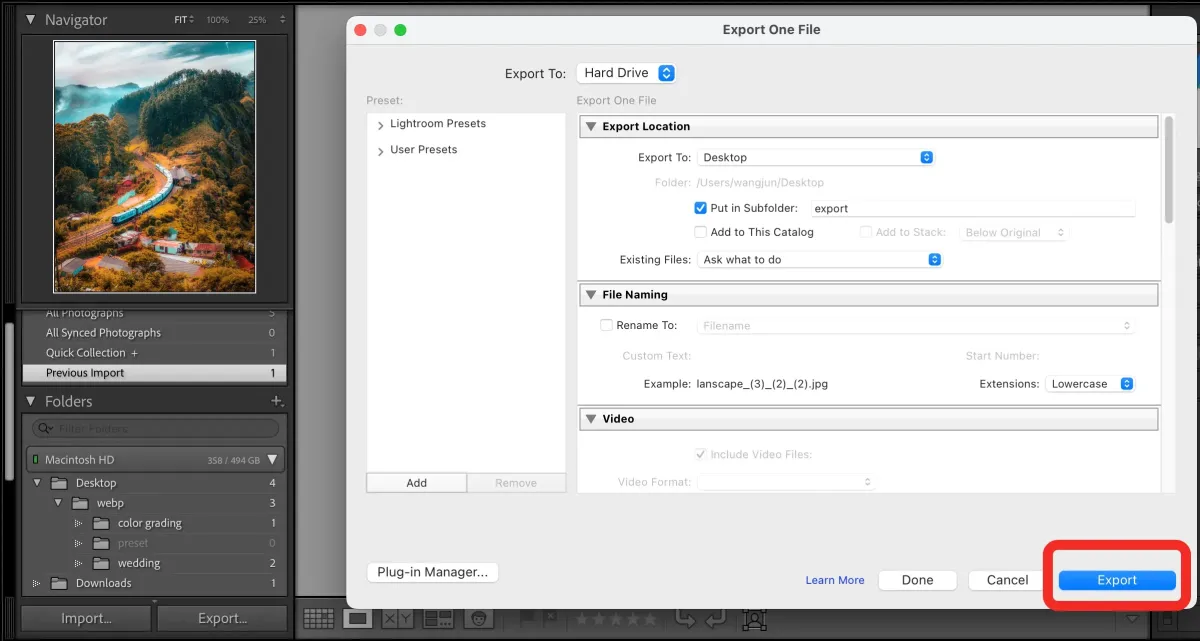Open the Extensions Lowercase dropdown
Screen dimensions: 1200x641
[1090, 384]
